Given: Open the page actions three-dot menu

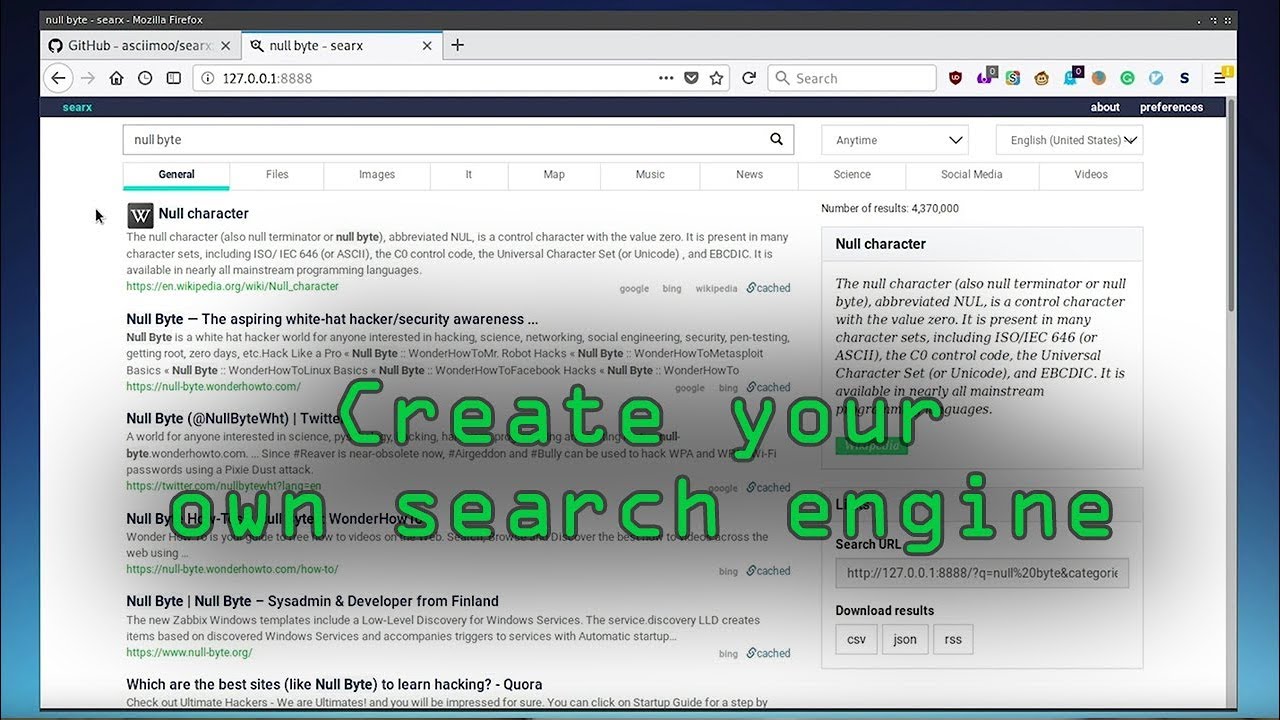Looking at the screenshot, I should [666, 78].
